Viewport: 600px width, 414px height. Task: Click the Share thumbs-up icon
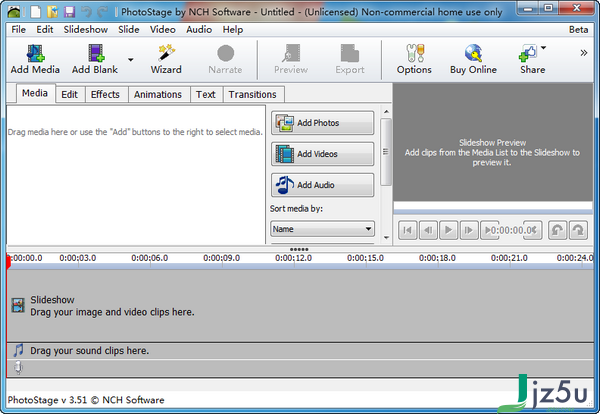[528, 53]
